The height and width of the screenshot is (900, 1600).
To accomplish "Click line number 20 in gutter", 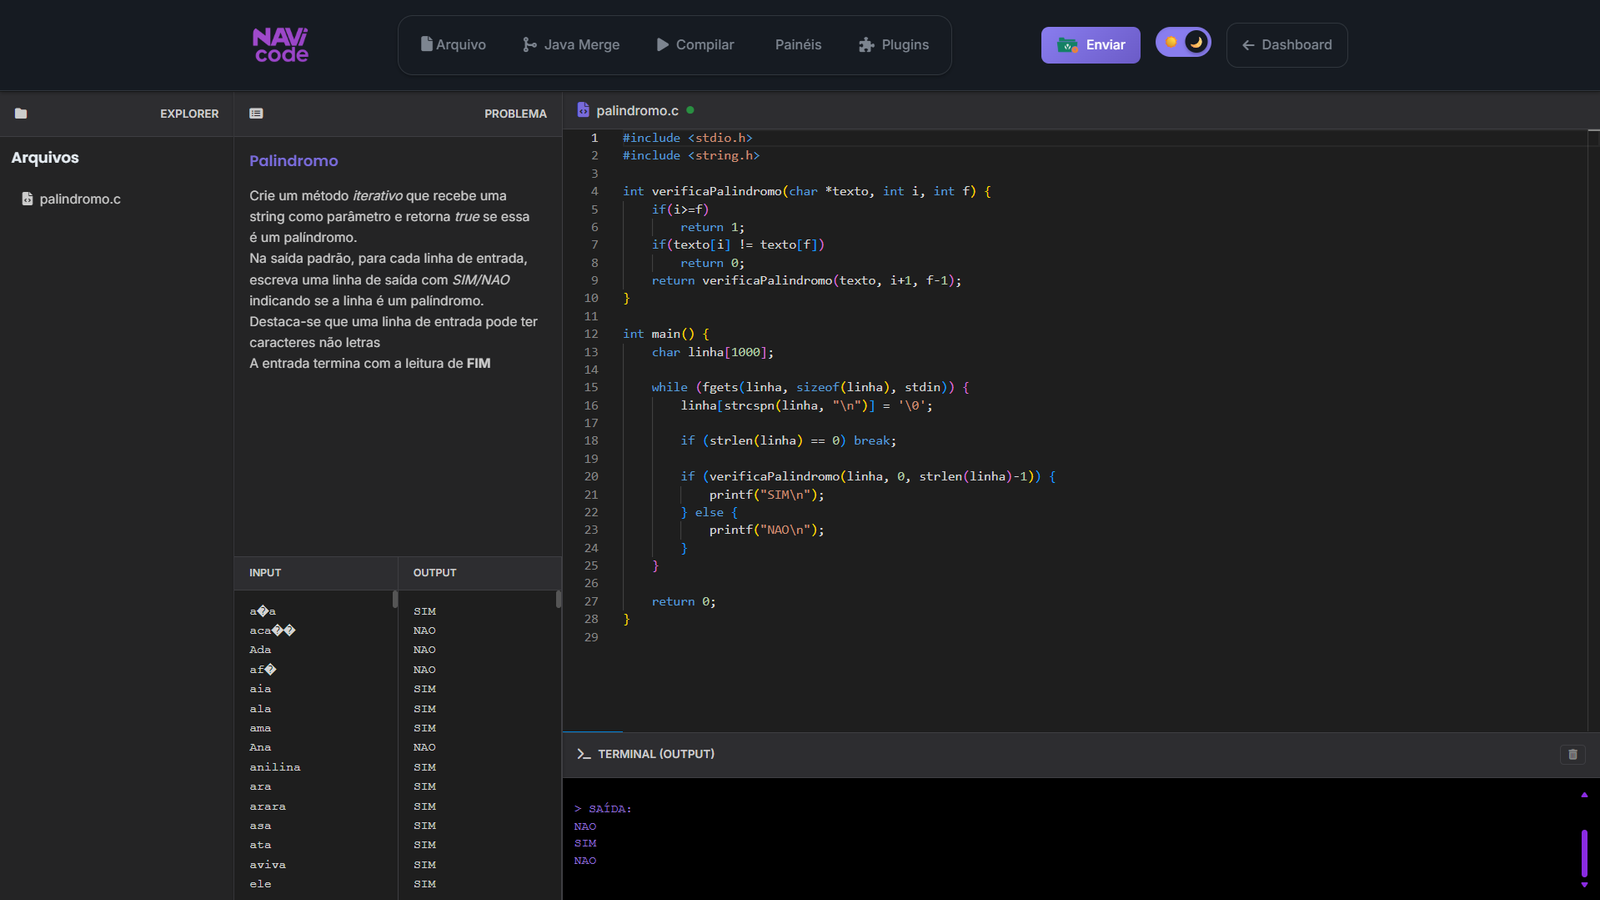I will [x=591, y=477].
